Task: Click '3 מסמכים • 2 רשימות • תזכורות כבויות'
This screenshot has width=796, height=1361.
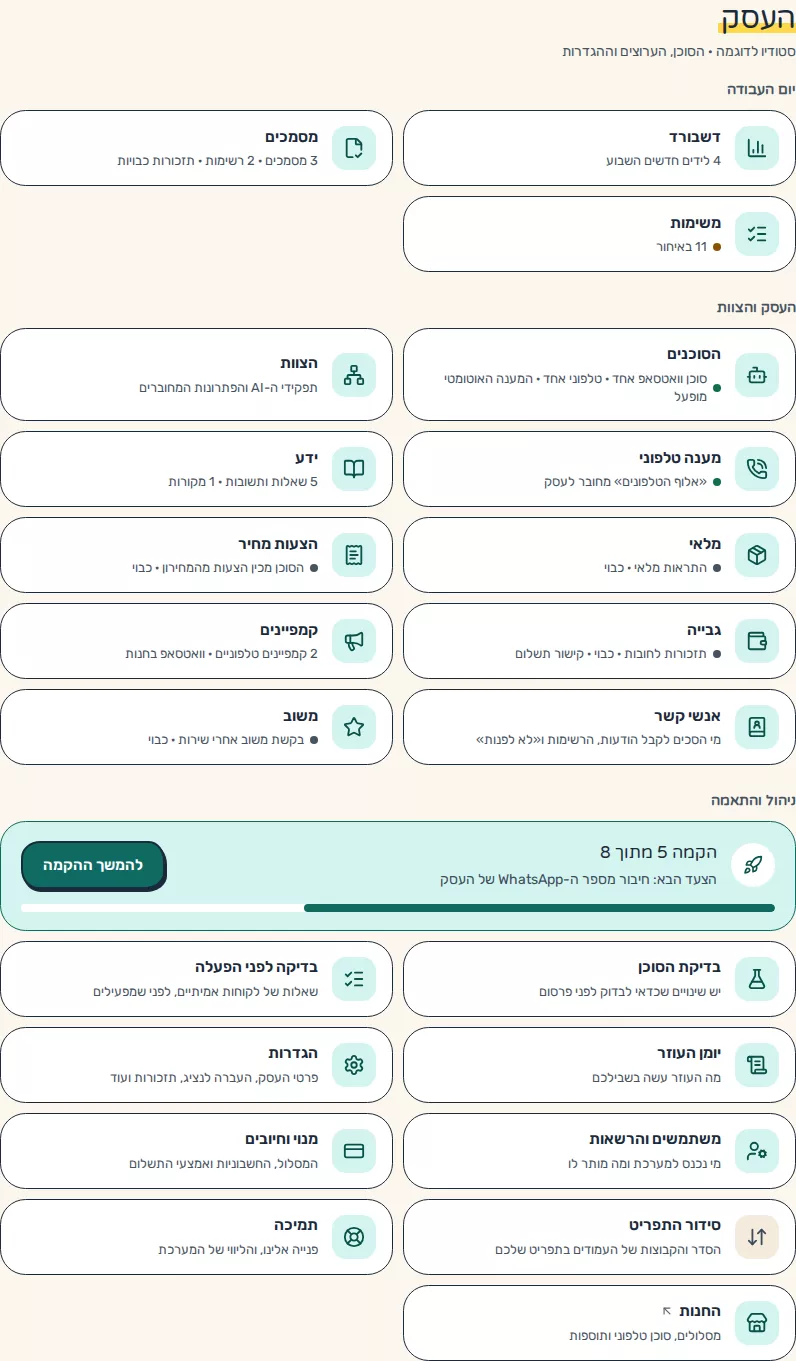Action: tap(218, 160)
